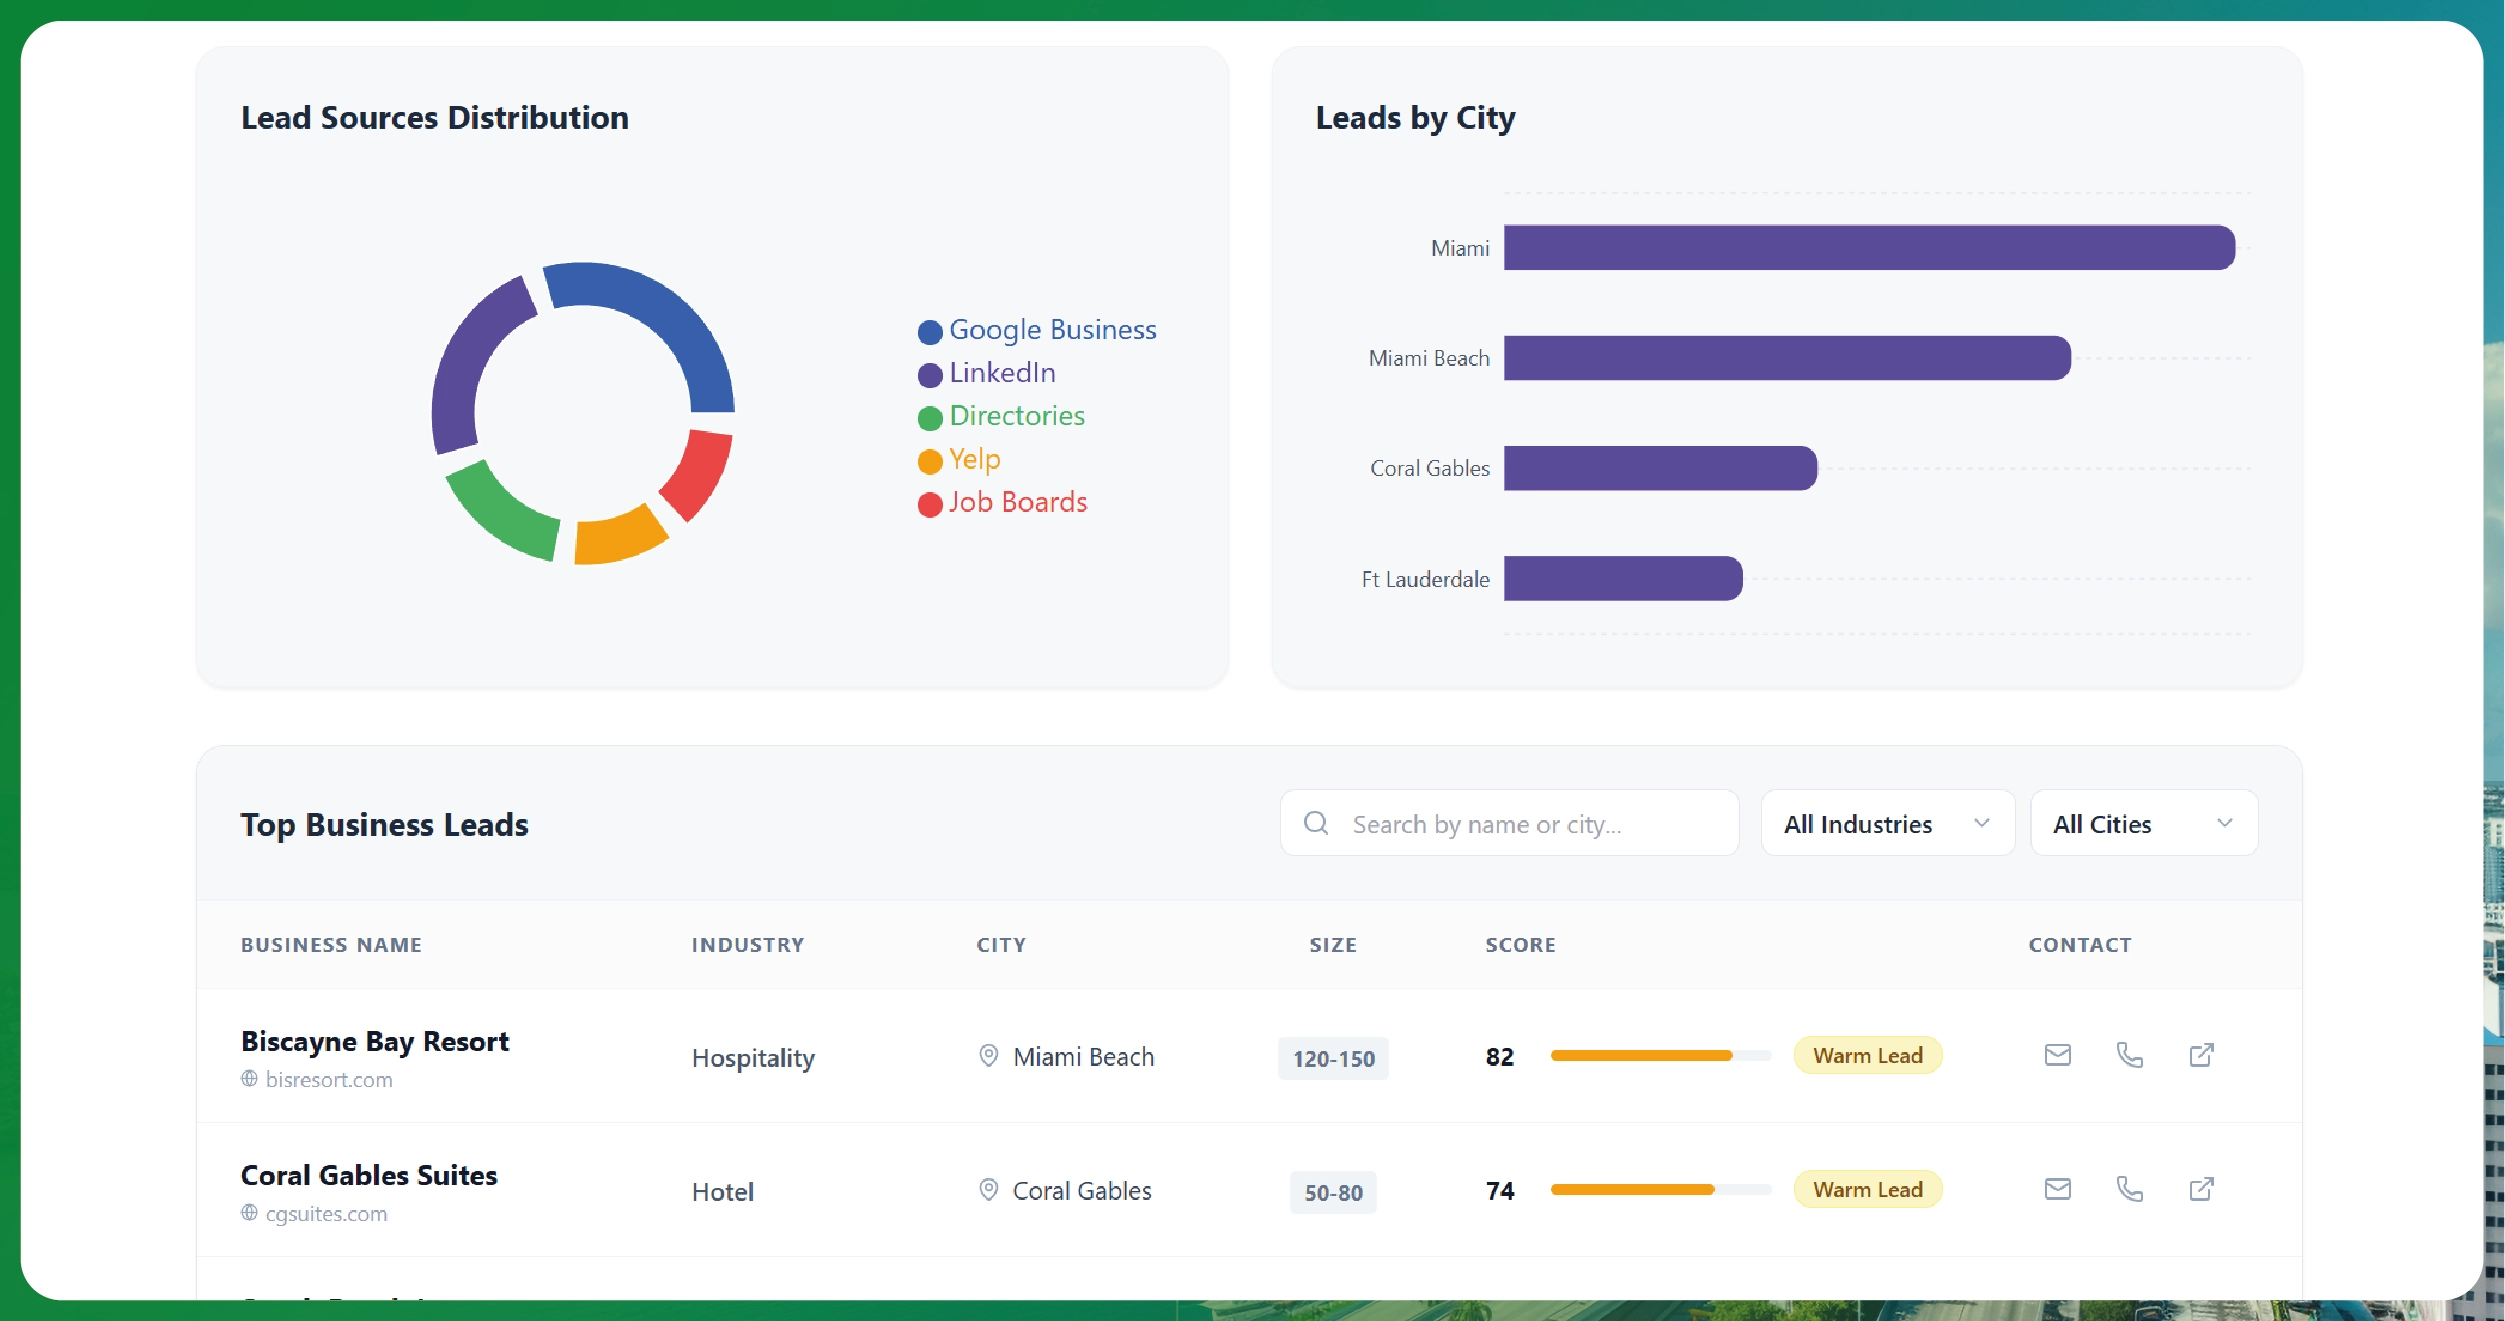2505x1321 pixels.
Task: Click the search by name field
Action: (x=1530, y=823)
